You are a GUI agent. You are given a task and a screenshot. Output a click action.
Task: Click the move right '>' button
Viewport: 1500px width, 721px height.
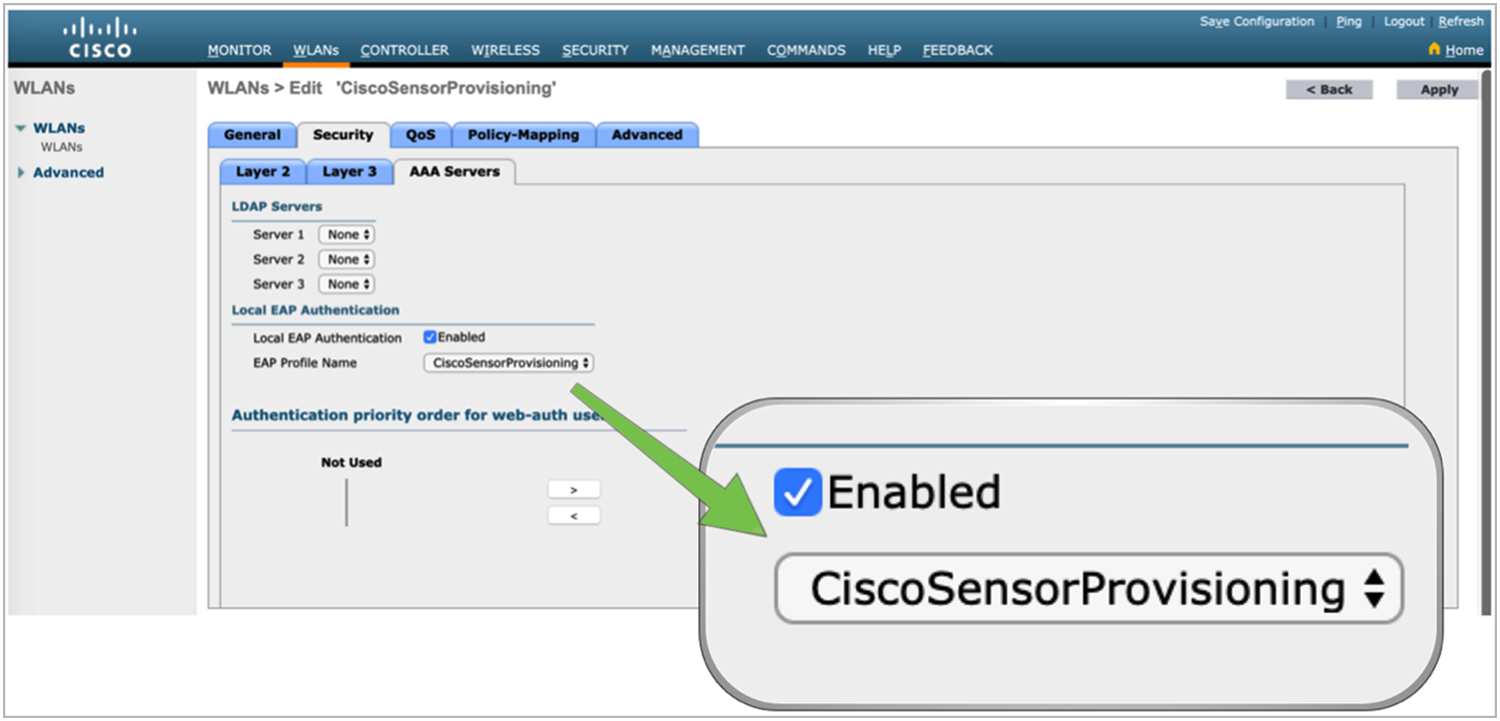pyautogui.click(x=574, y=490)
